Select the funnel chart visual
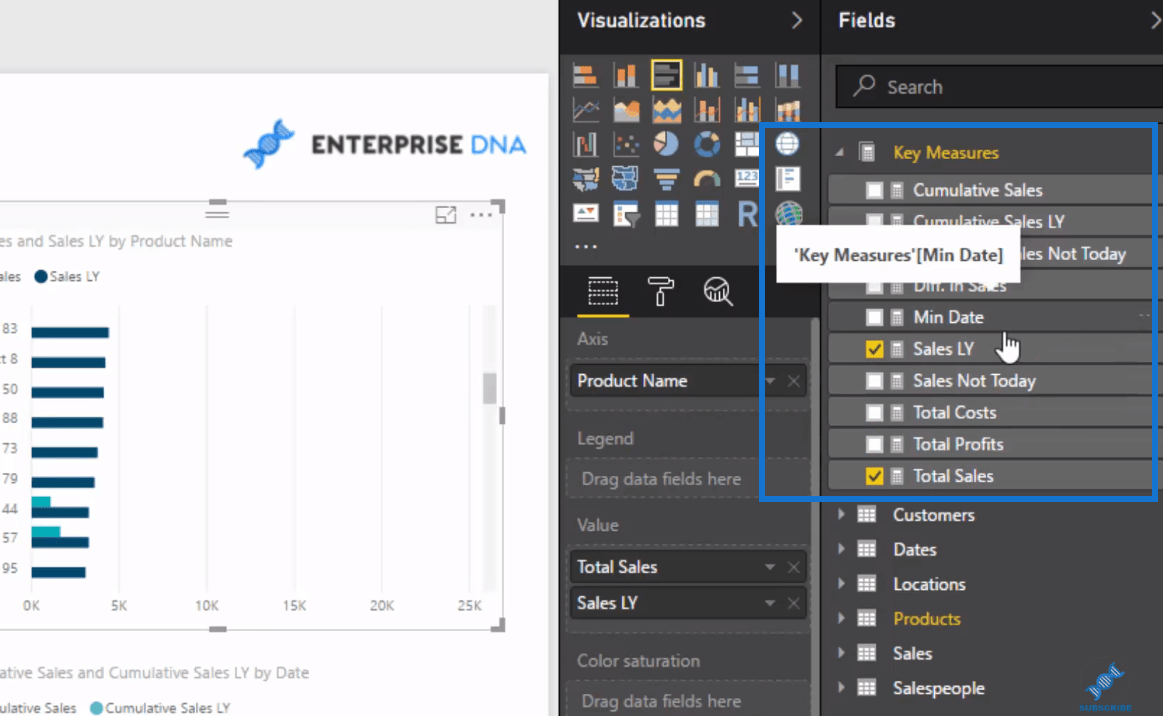Viewport: 1163px width, 716px height. click(x=666, y=179)
